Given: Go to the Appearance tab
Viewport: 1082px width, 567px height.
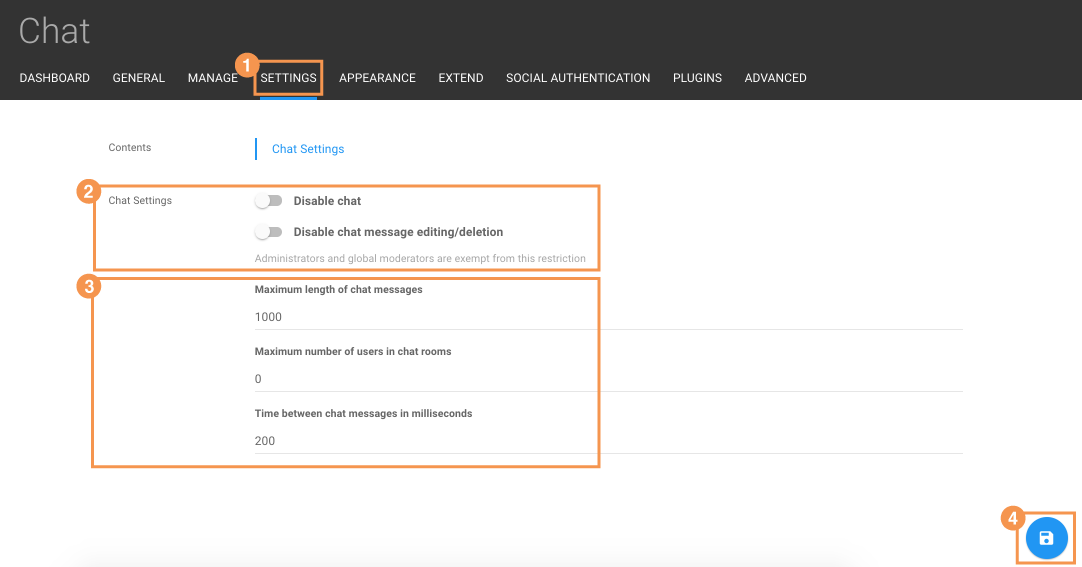Looking at the screenshot, I should pos(377,78).
